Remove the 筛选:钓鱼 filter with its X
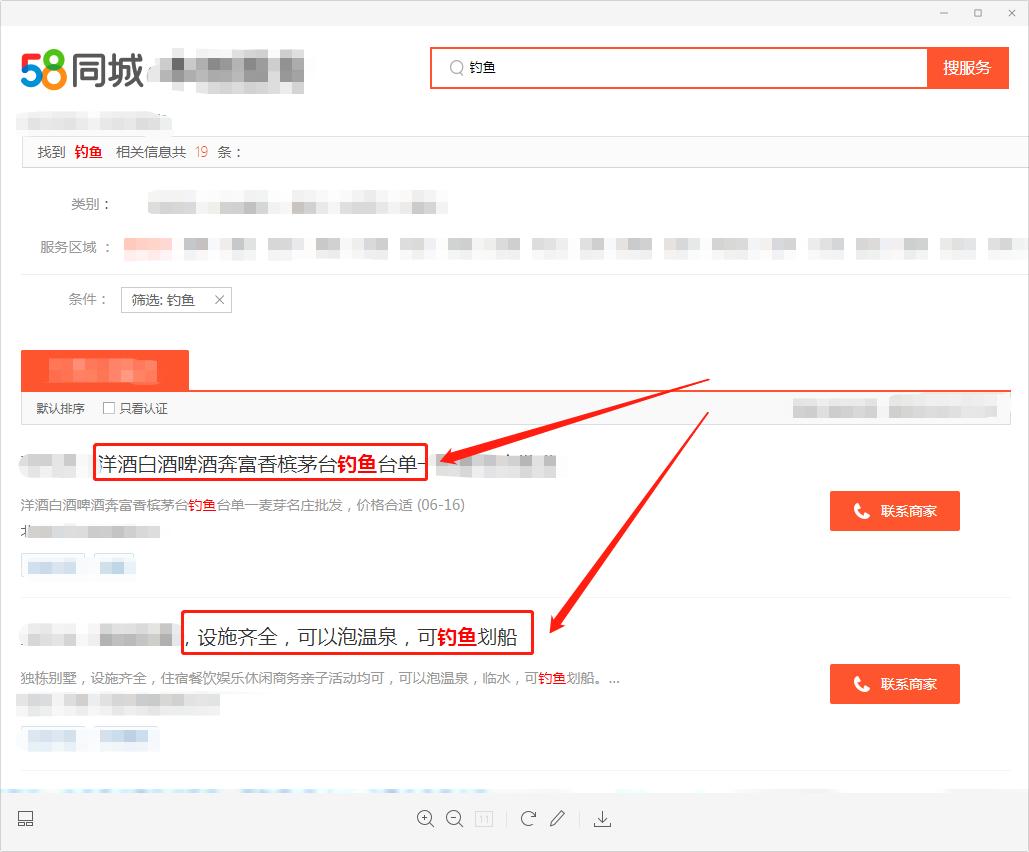 [219, 299]
